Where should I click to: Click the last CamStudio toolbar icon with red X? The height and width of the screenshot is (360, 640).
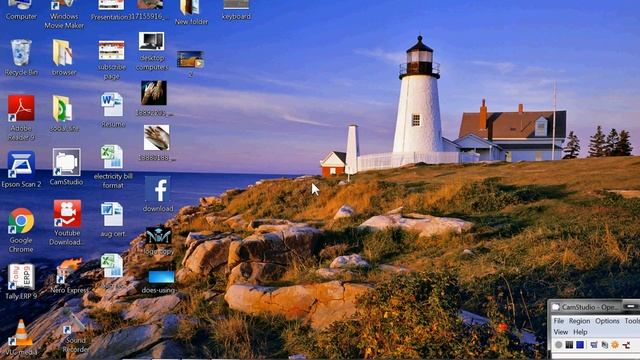click(627, 345)
